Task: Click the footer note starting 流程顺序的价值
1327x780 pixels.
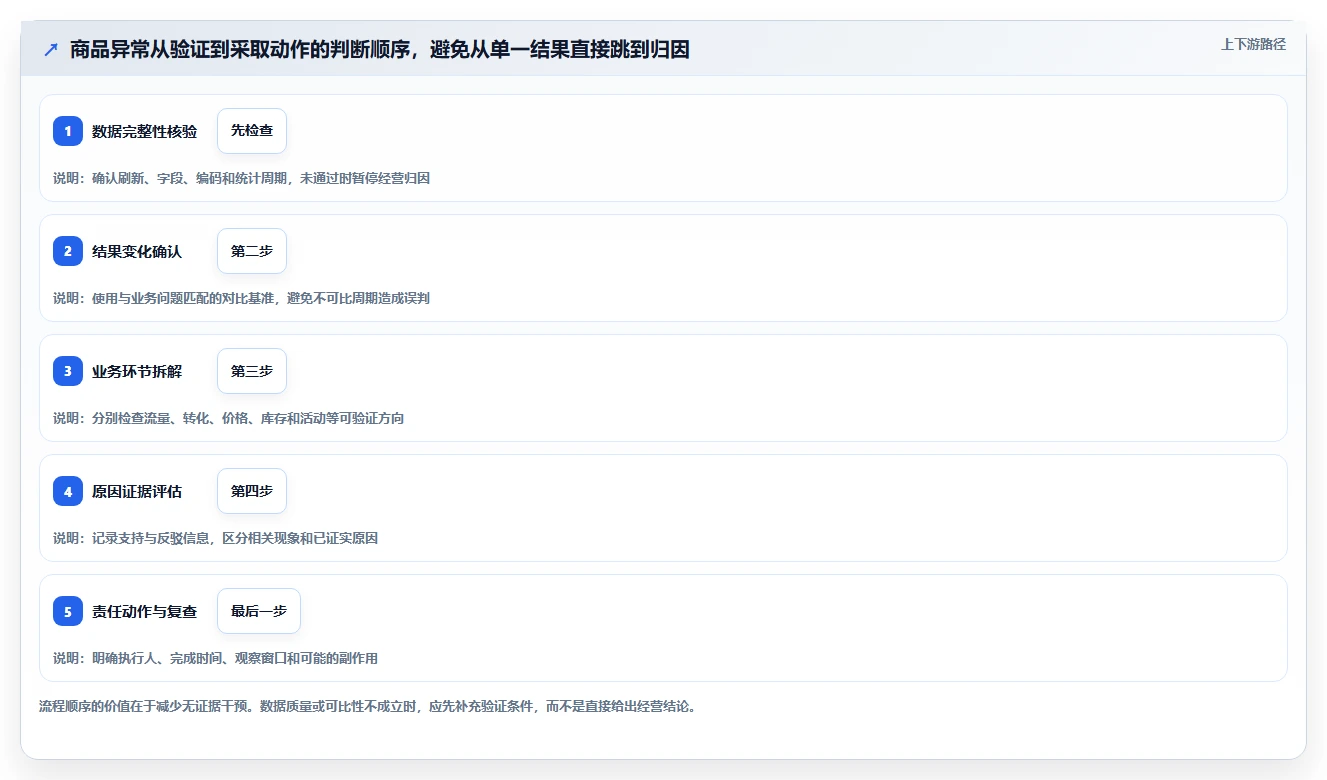Action: click(367, 706)
